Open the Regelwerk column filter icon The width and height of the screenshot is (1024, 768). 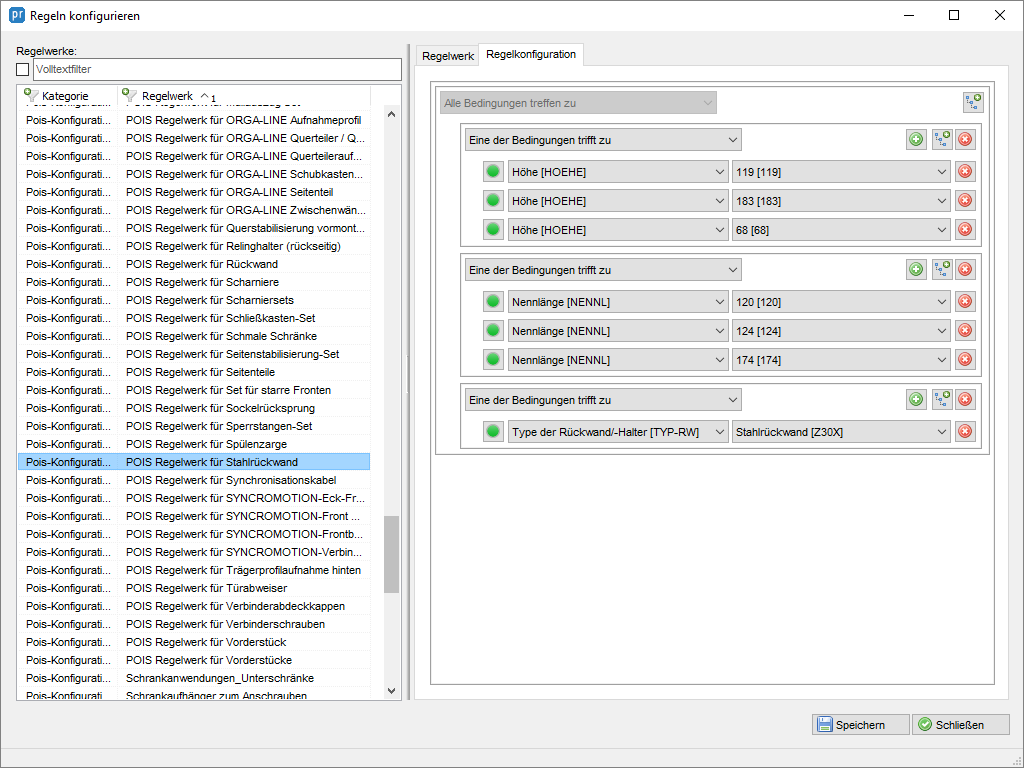129,95
